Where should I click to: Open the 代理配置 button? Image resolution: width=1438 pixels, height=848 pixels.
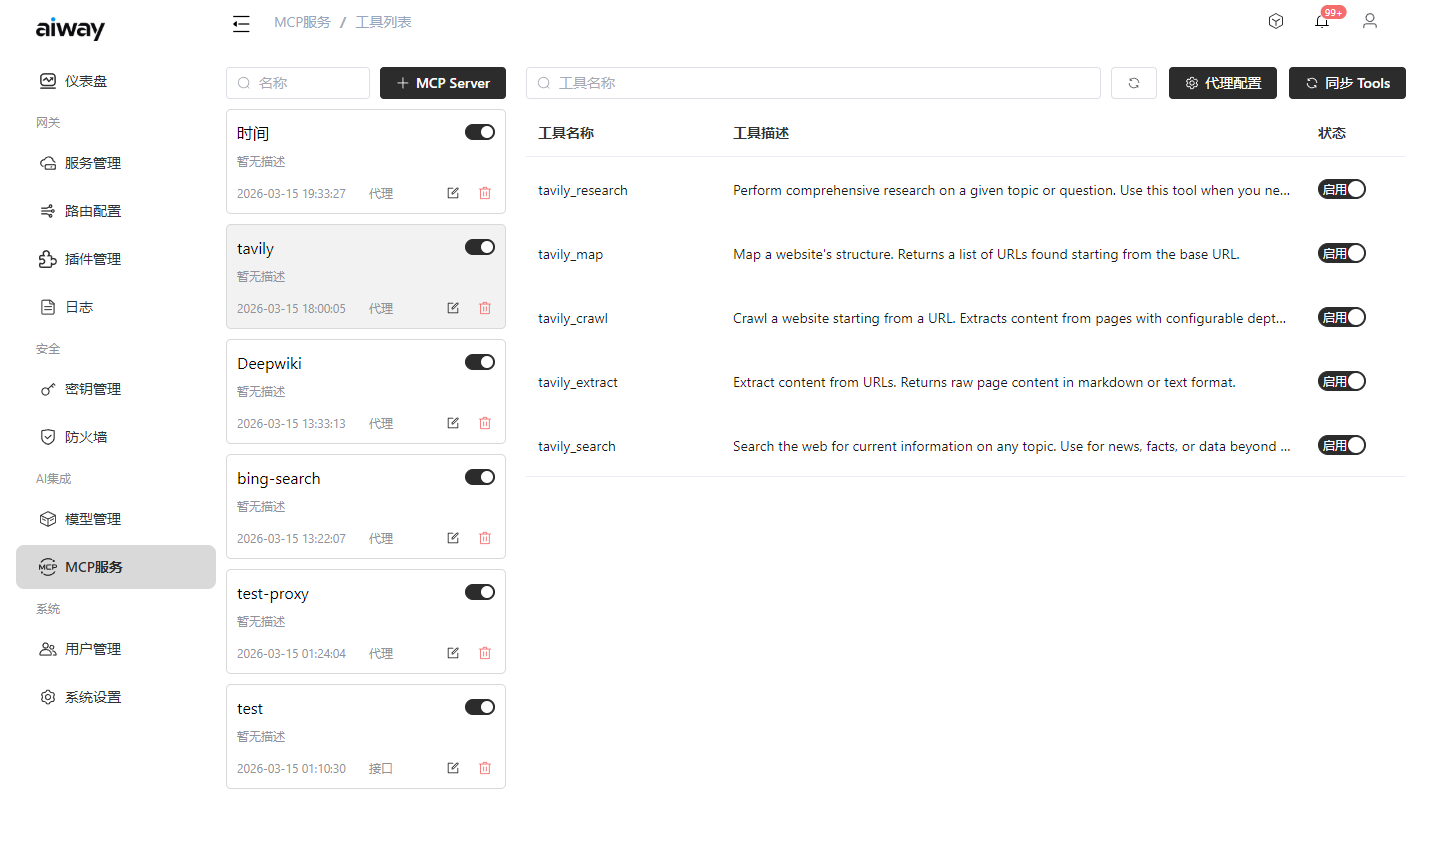click(x=1222, y=83)
